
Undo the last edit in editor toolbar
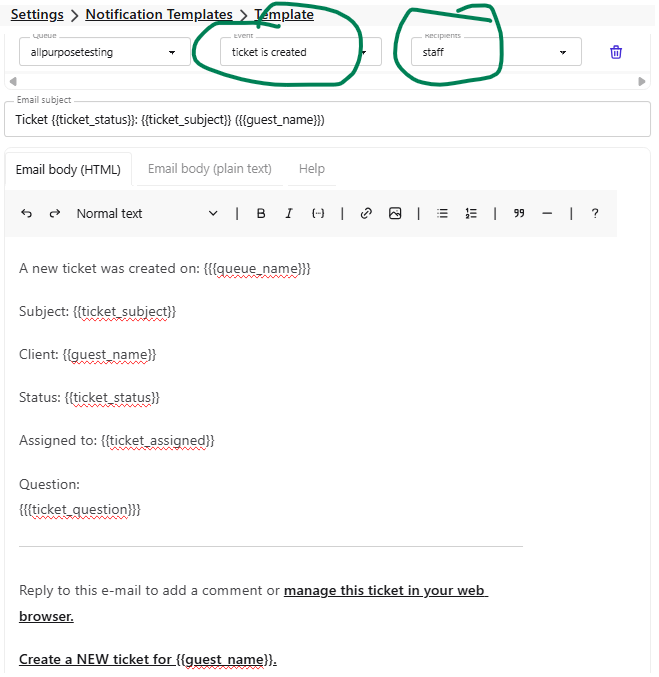point(26,215)
